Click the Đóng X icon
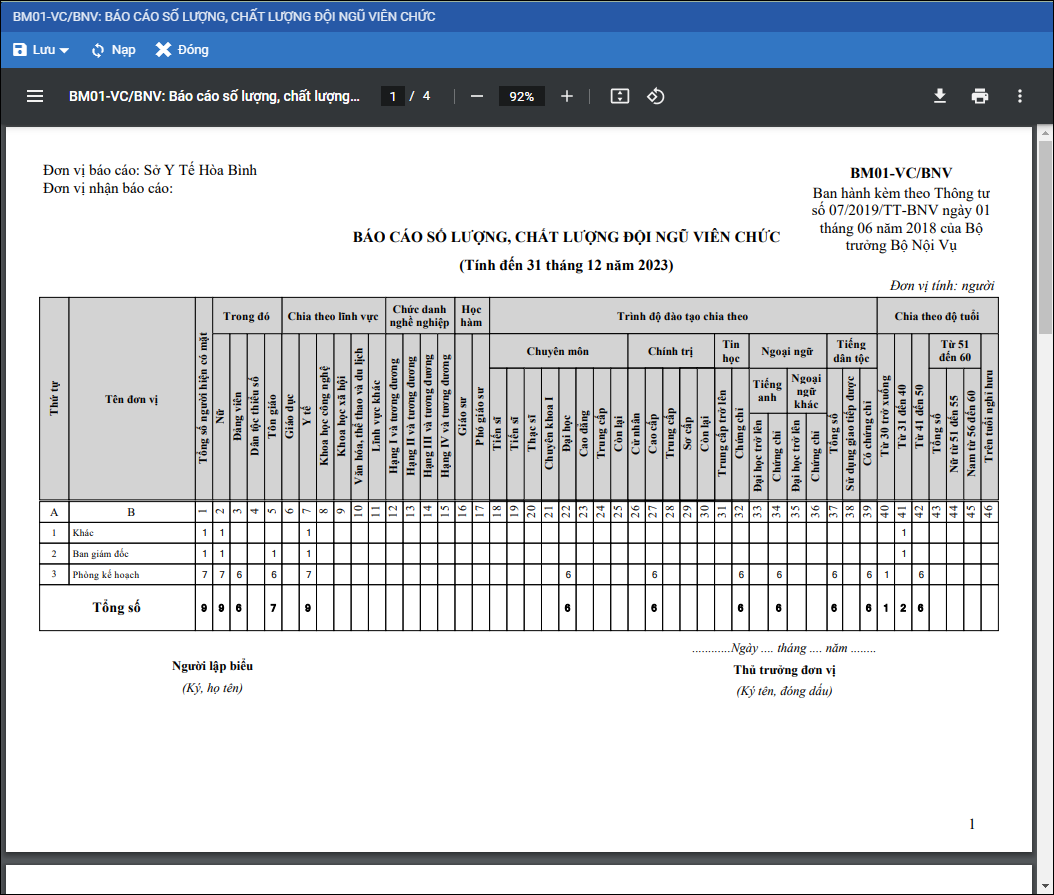Screen dimensions: 1054x895 pos(164,50)
